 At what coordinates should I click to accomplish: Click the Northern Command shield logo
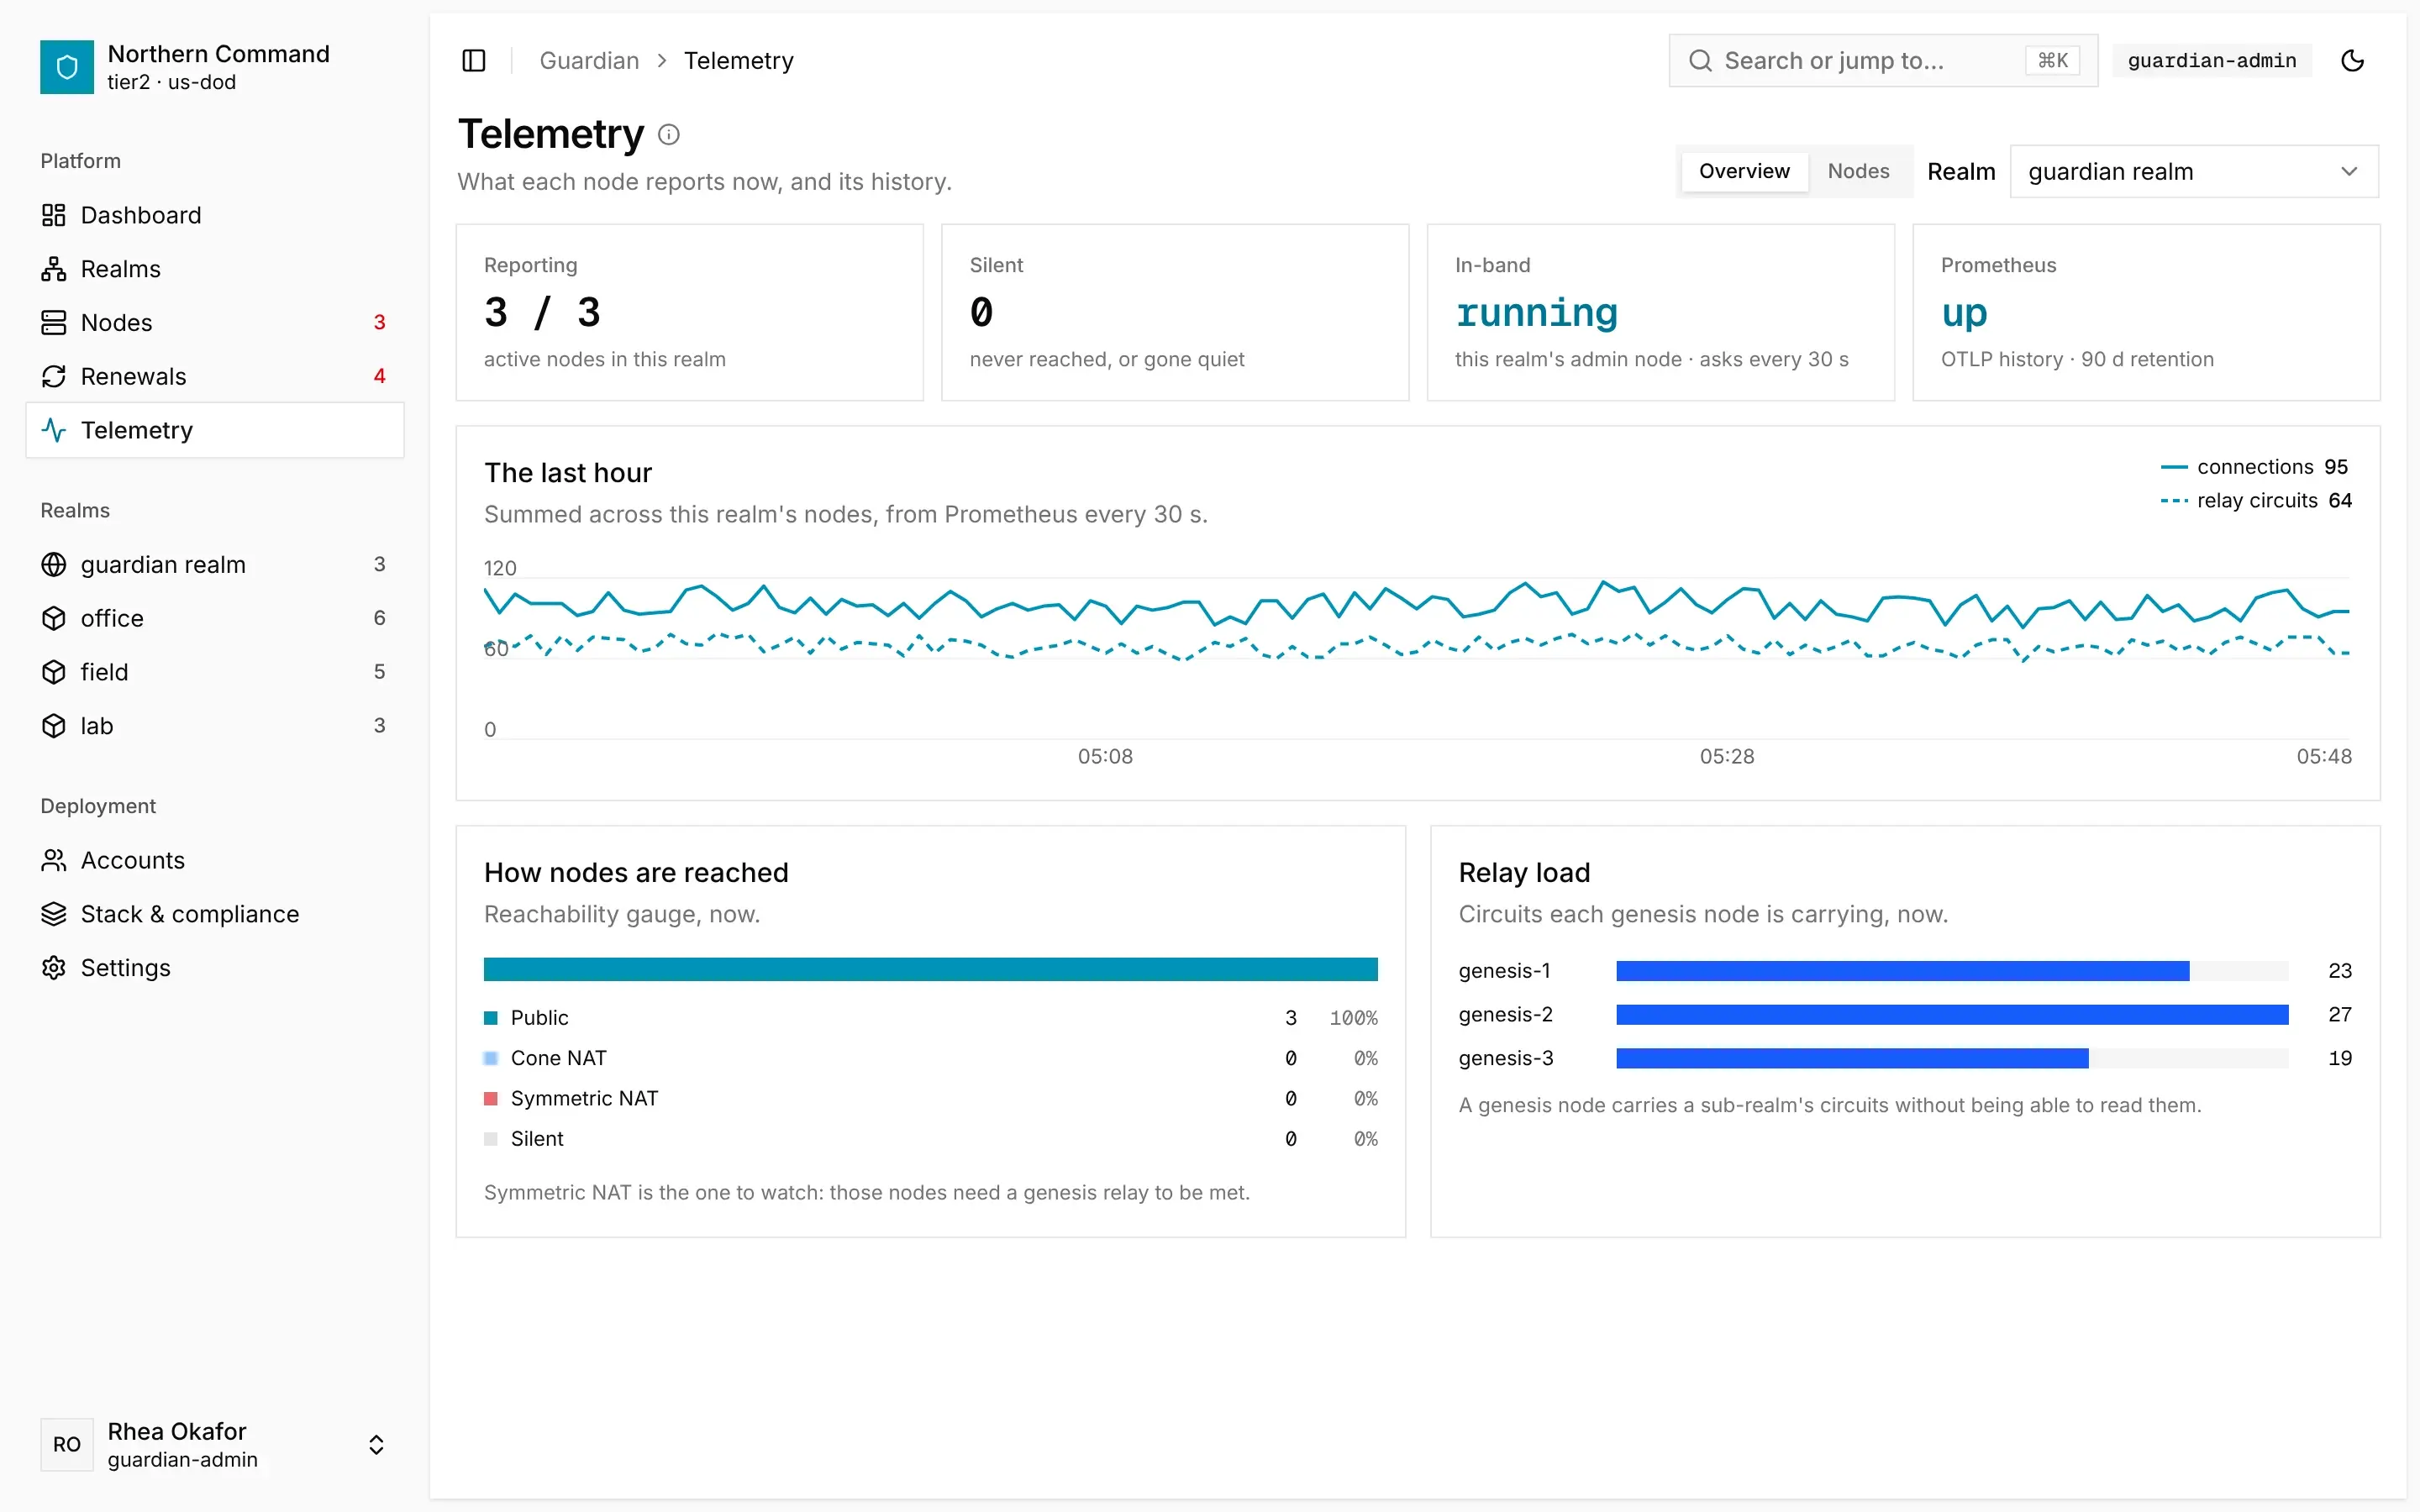pos(67,67)
